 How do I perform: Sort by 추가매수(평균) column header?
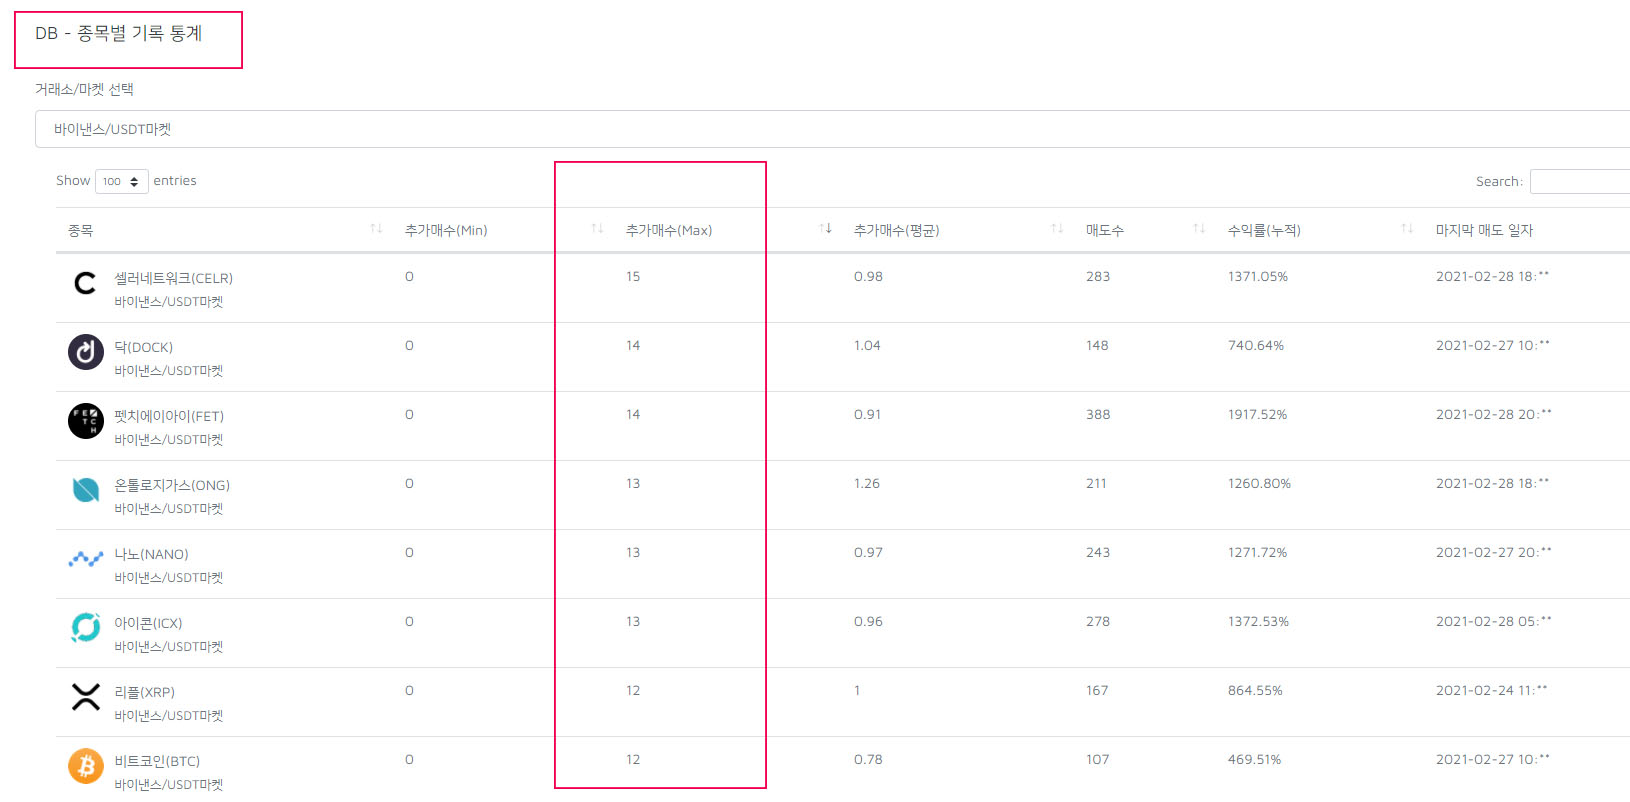[896, 231]
